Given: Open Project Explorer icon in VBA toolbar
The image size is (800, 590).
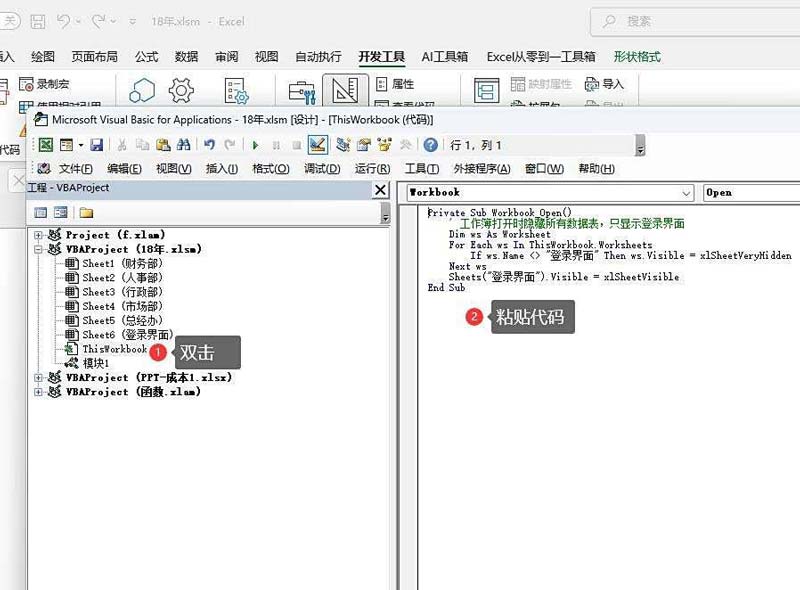Looking at the screenshot, I should 343,145.
